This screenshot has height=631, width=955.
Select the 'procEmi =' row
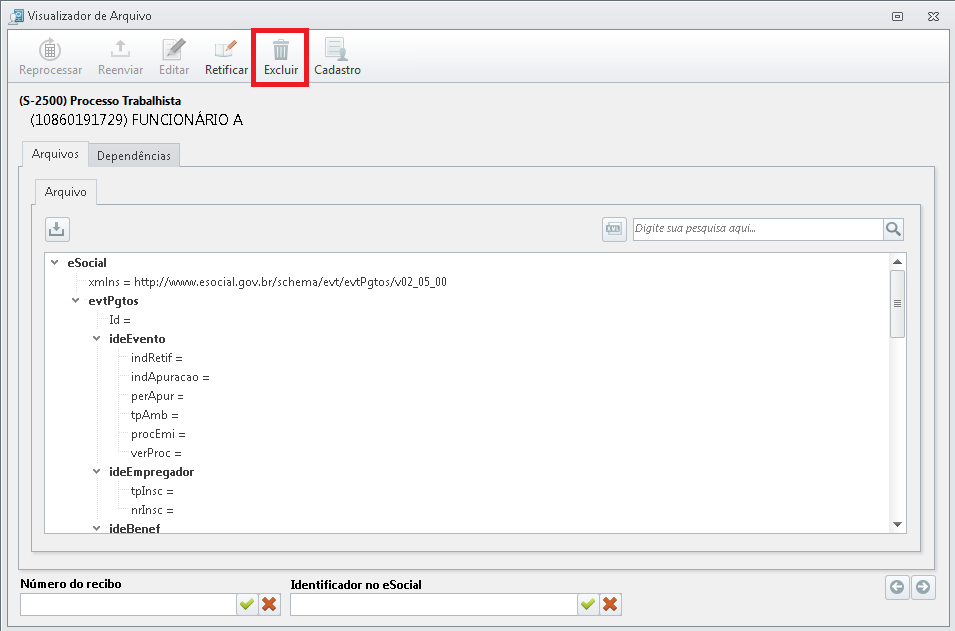158,434
